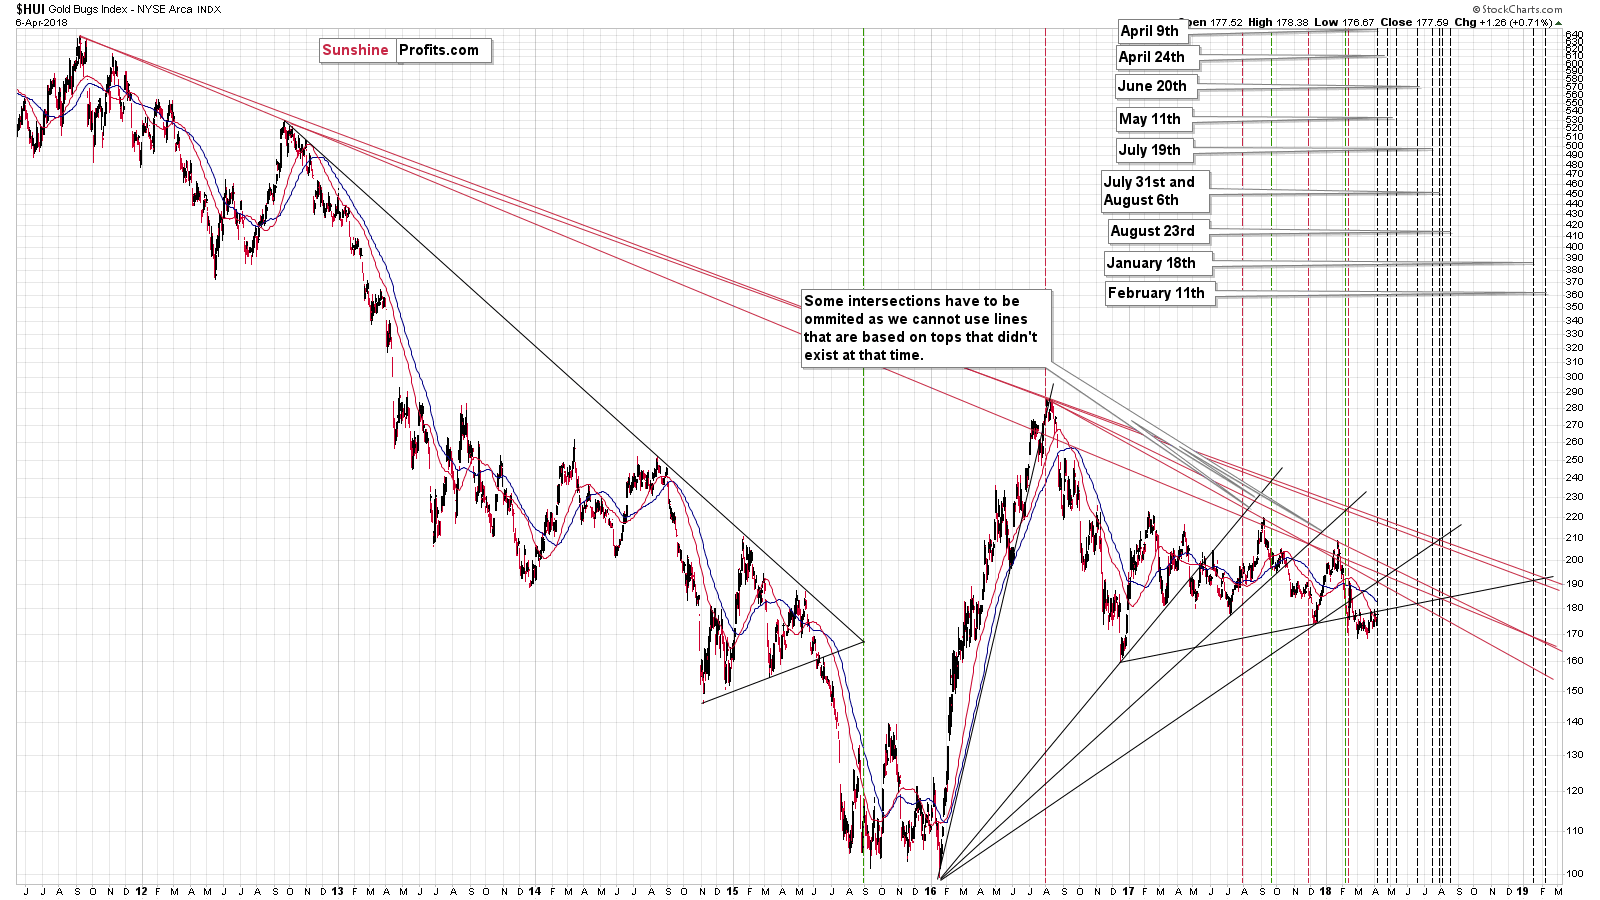Click the year 13 label on time axis
Image resolution: width=1600 pixels, height=900 pixels.
pos(337,891)
